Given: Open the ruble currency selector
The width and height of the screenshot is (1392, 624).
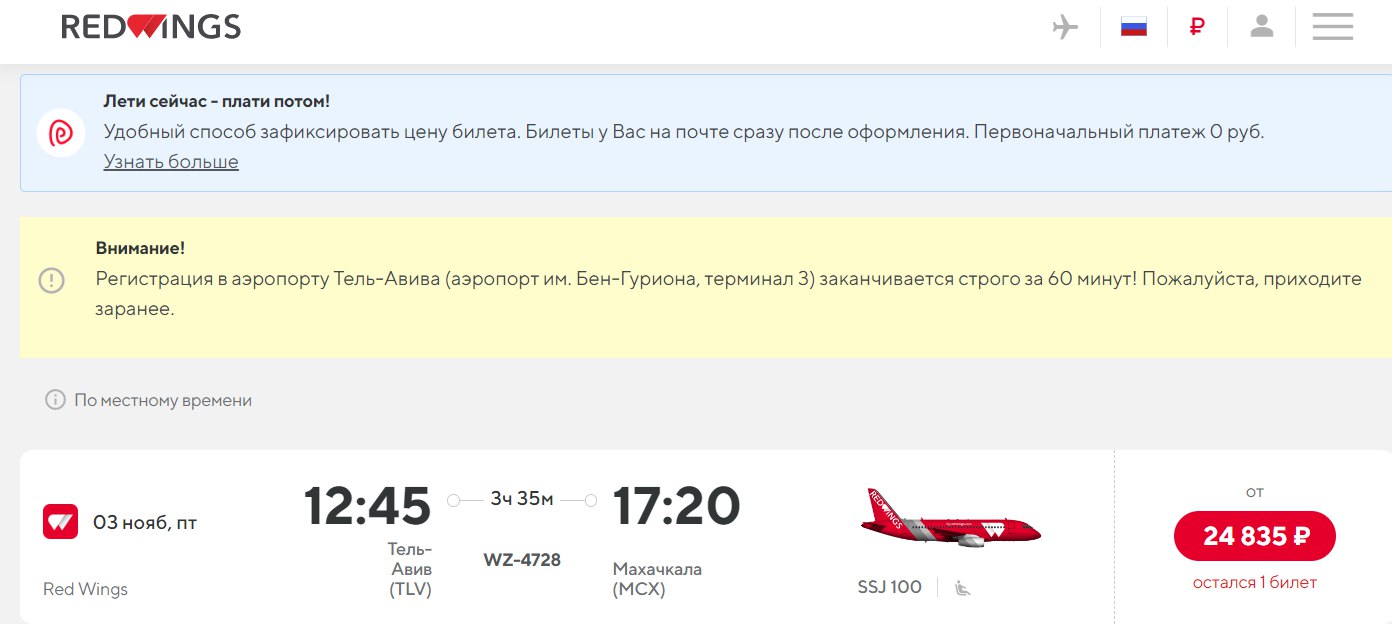Looking at the screenshot, I should (1197, 27).
